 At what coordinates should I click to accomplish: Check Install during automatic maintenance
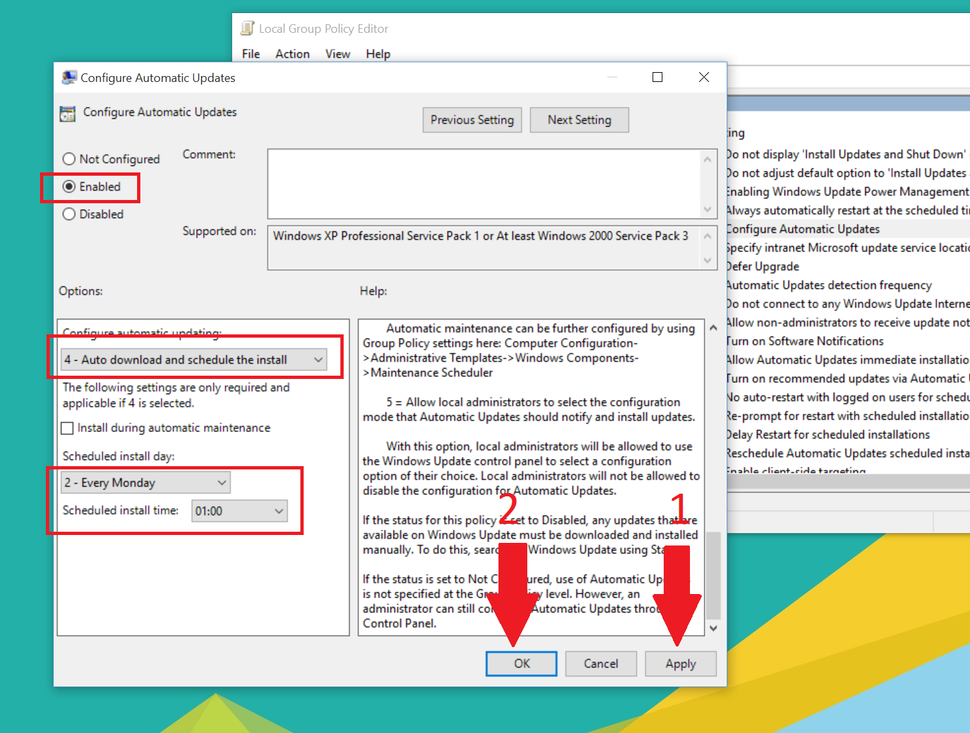tap(67, 428)
